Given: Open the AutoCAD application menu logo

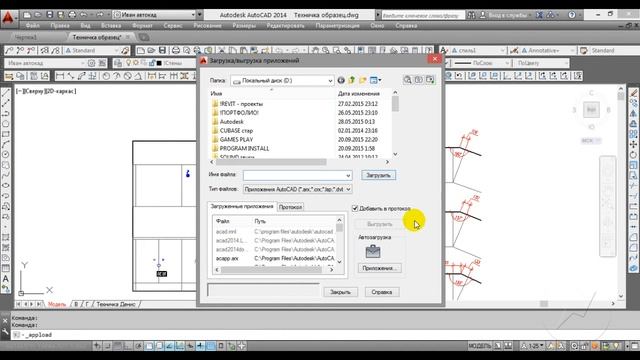Looking at the screenshot, I should pyautogui.click(x=8, y=17).
